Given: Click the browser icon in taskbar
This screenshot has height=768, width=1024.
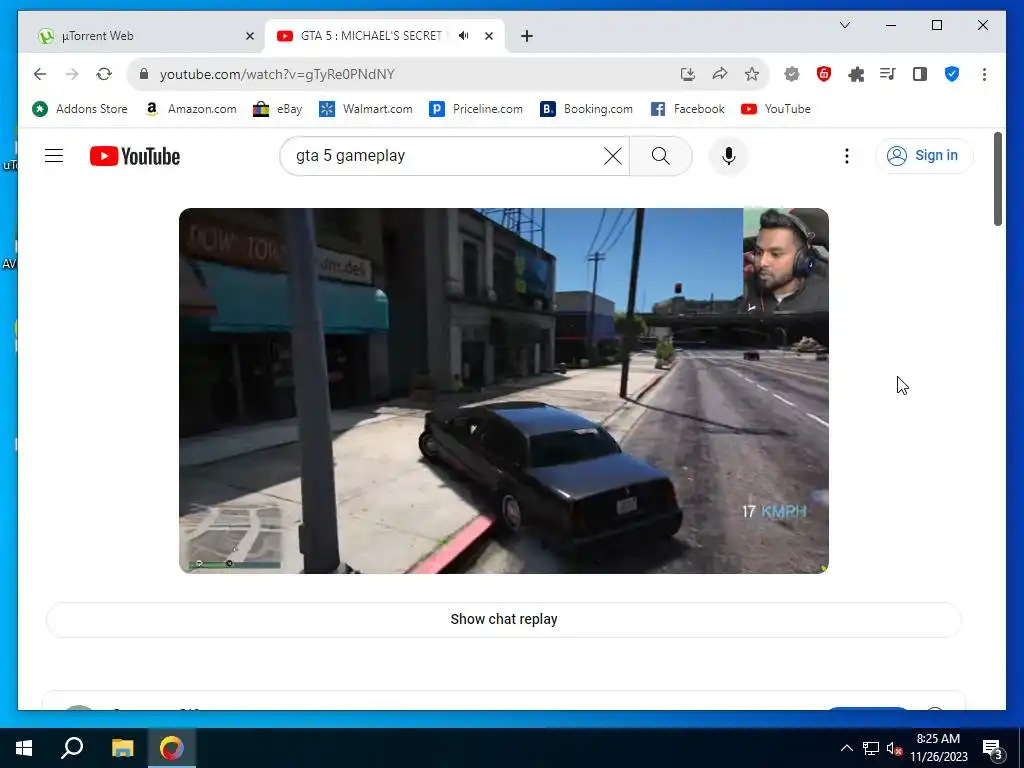Looking at the screenshot, I should (x=172, y=748).
